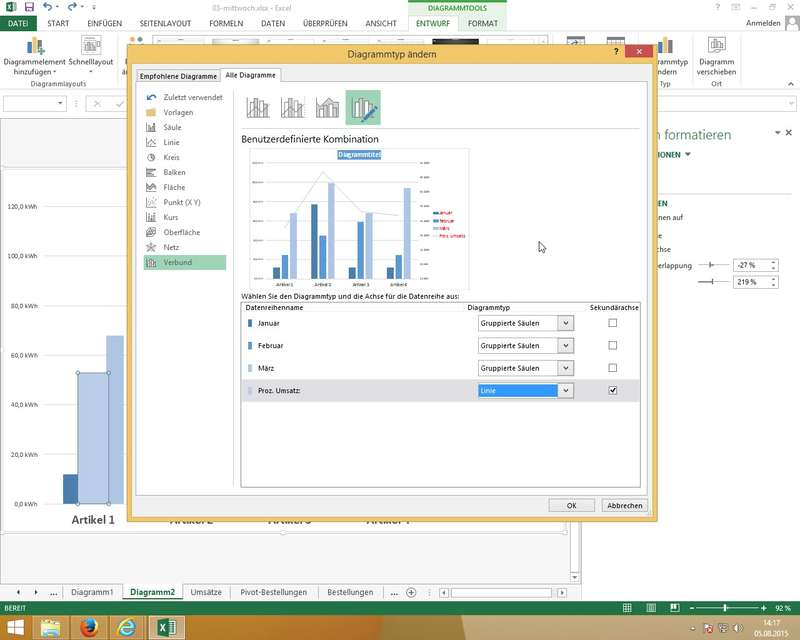Confirm dialog with OK button
This screenshot has height=640, width=800.
click(x=572, y=506)
